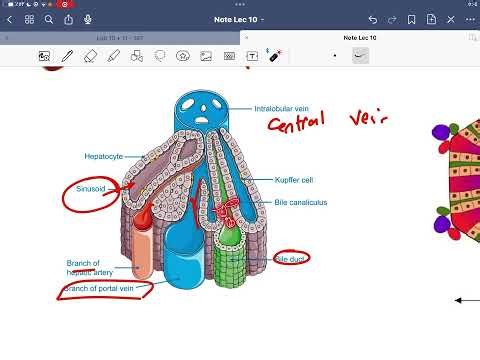
Task: Choose the dot laser pointer style
Action: [x=335, y=56]
